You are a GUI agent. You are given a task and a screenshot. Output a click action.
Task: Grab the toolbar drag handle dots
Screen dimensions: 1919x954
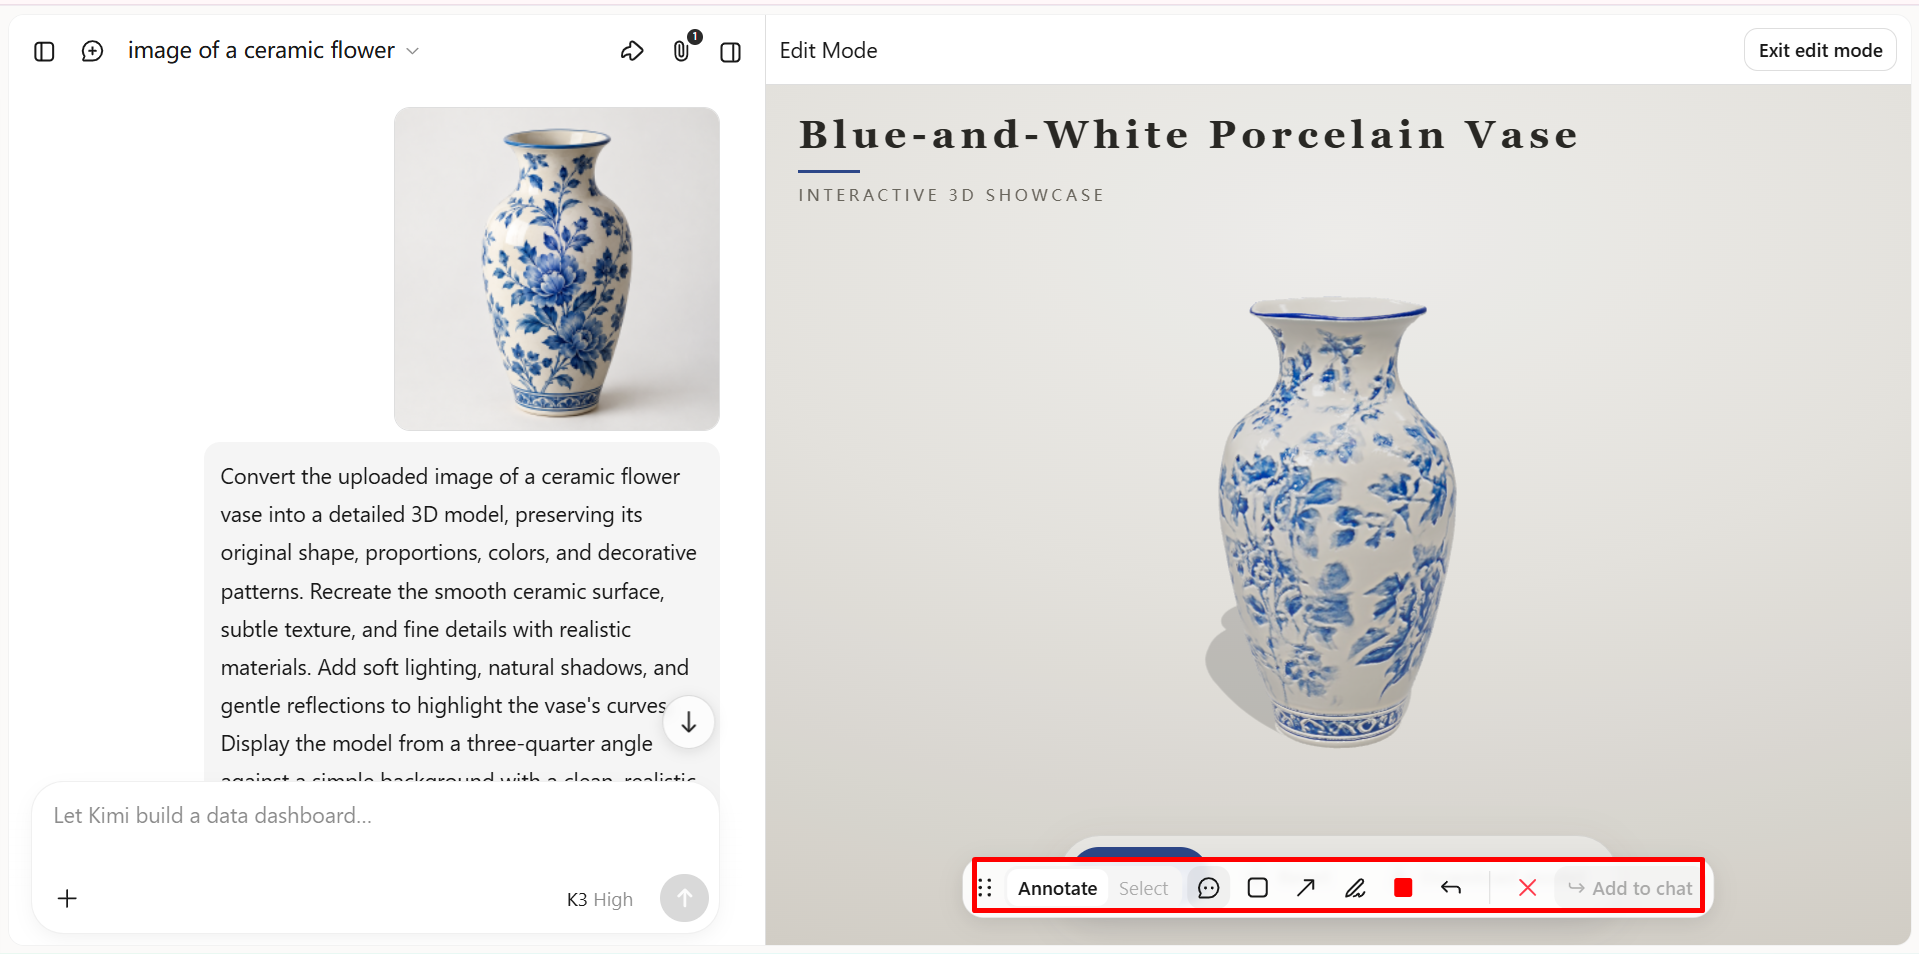985,888
